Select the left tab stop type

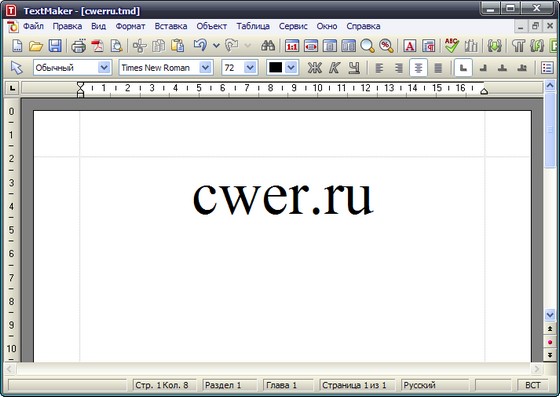[x=463, y=67]
